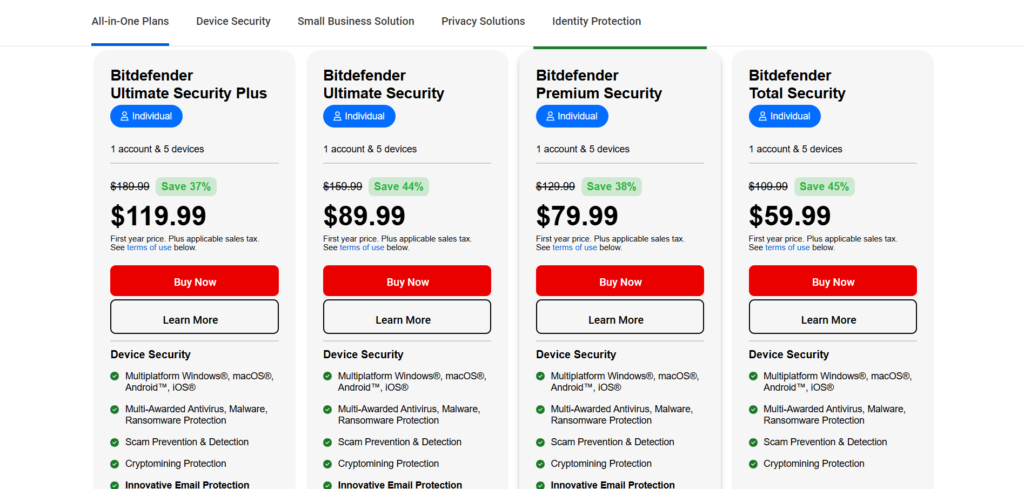The image size is (1024, 489).
Task: Select the Privacy Solutions tab
Action: 483,21
